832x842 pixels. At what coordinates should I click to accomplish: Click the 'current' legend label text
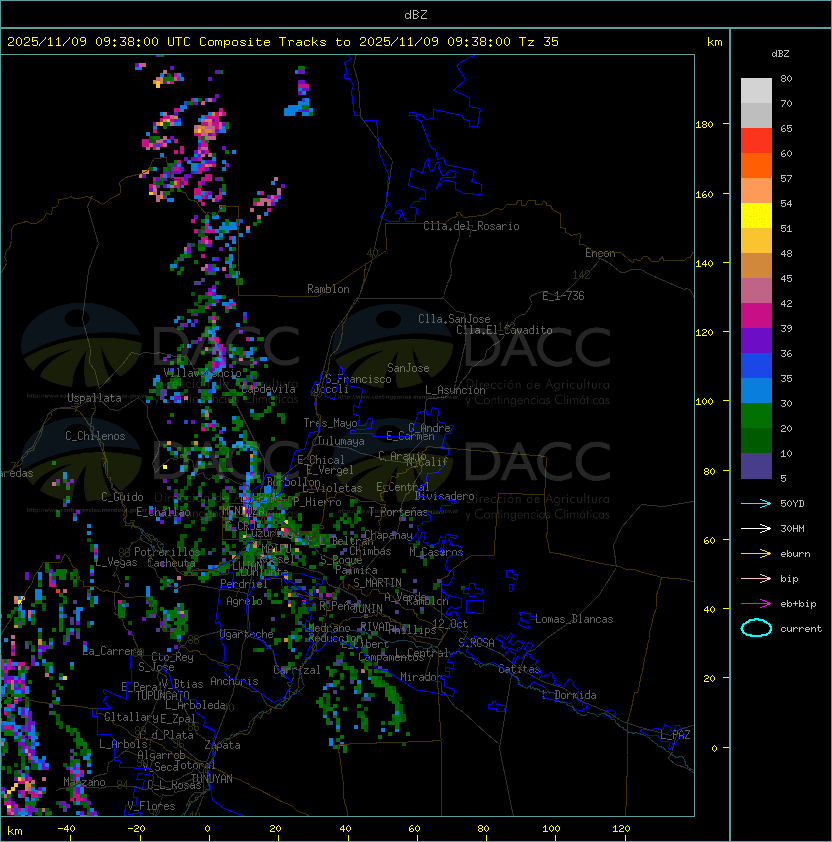pos(801,629)
